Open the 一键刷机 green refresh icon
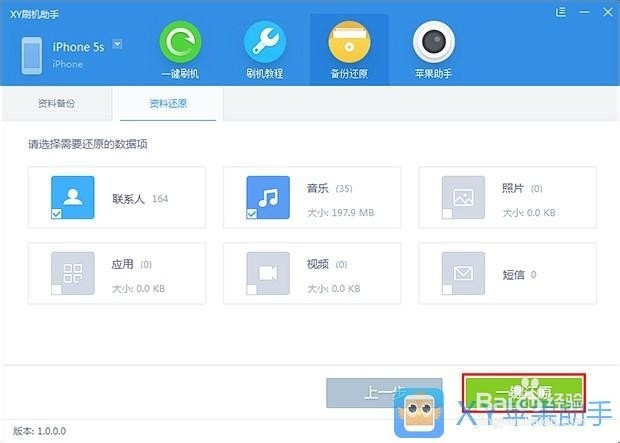Screen dimensions: 620x443 (x=180, y=42)
